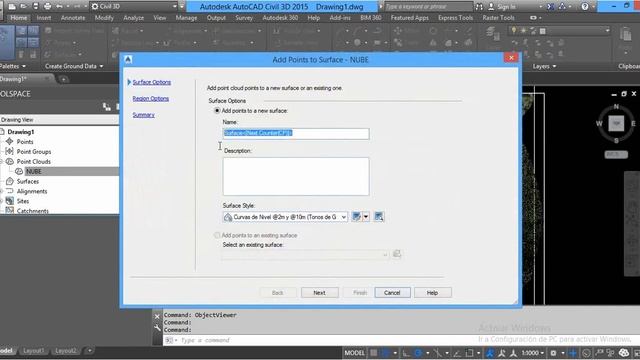The image size is (640, 360).
Task: Open the Analyze ribbon tab
Action: pyautogui.click(x=133, y=18)
